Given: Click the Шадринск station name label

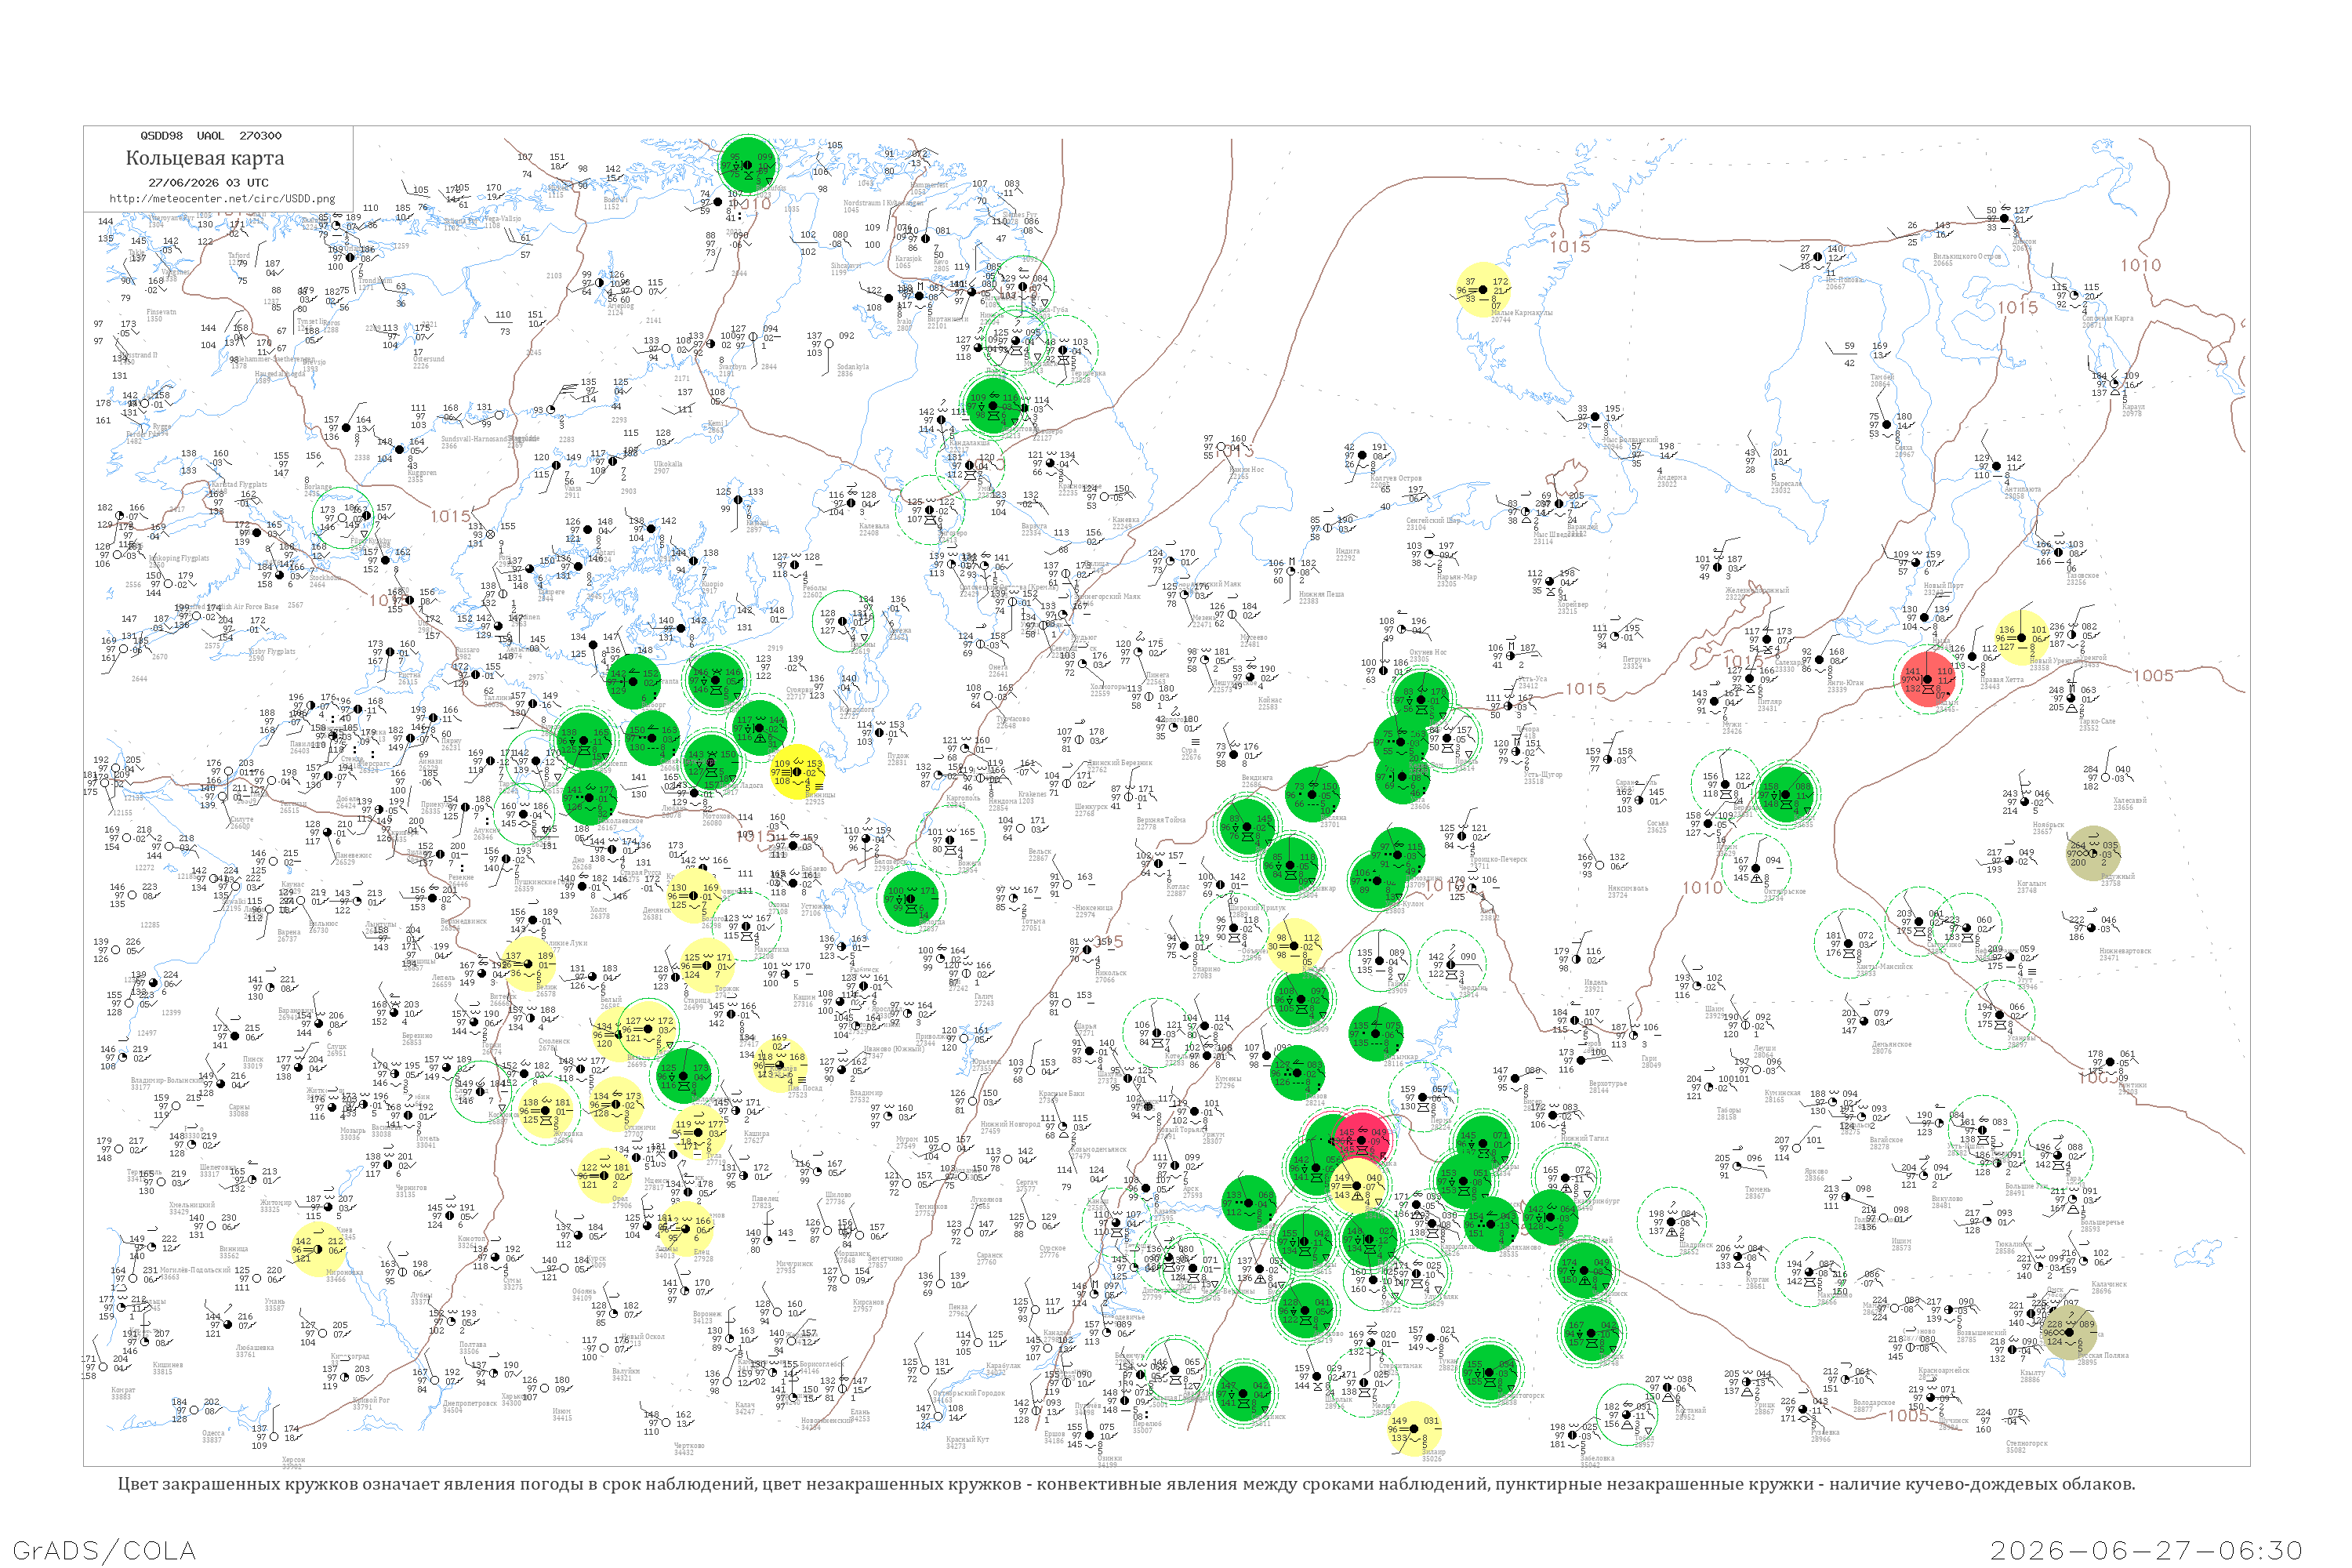Looking at the screenshot, I should [x=1696, y=1245].
